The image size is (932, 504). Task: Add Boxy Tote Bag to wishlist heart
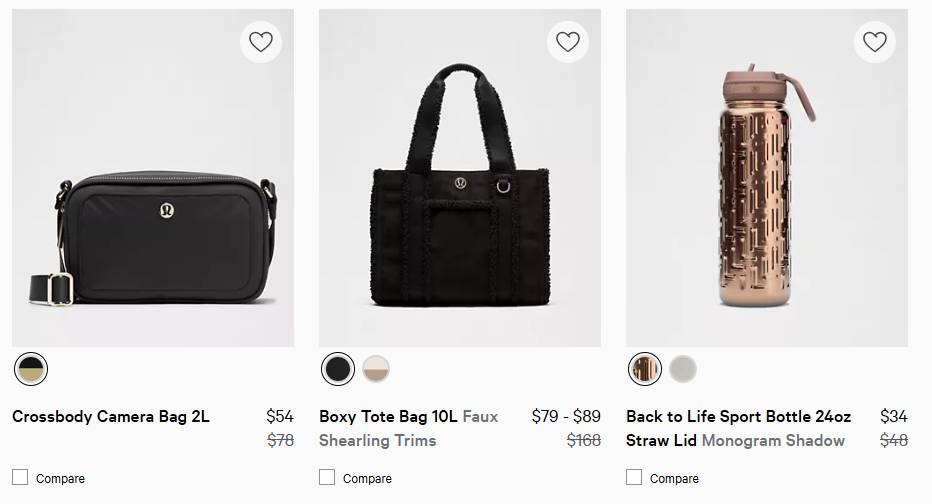pos(568,42)
